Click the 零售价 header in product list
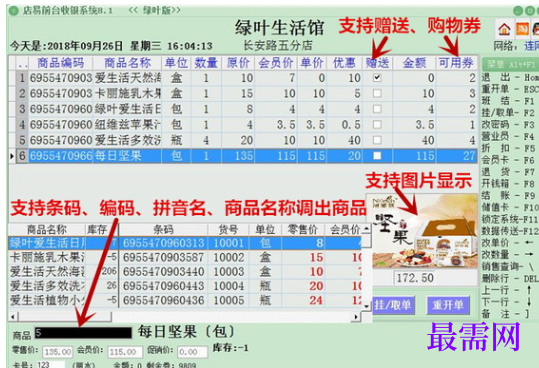 [302, 230]
